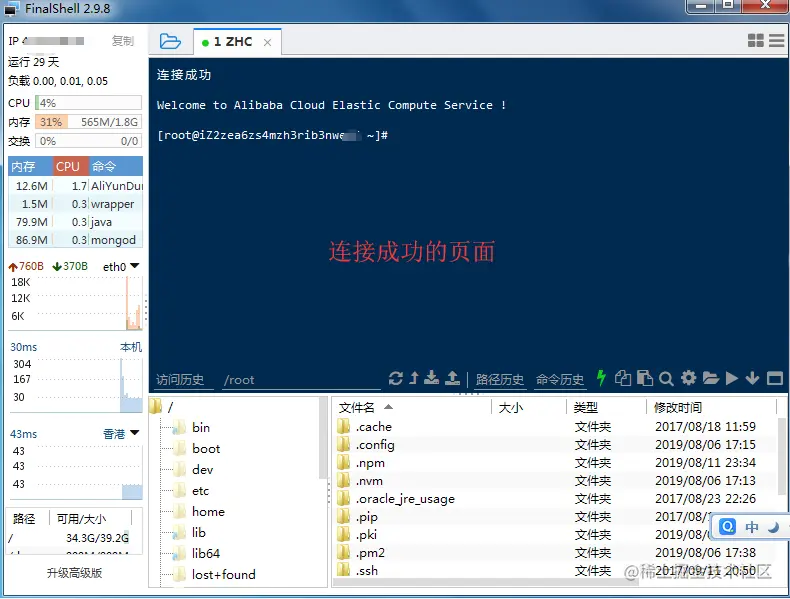Image resolution: width=790 pixels, height=599 pixels.
Task: Sort processes by 命令 column
Action: point(116,166)
